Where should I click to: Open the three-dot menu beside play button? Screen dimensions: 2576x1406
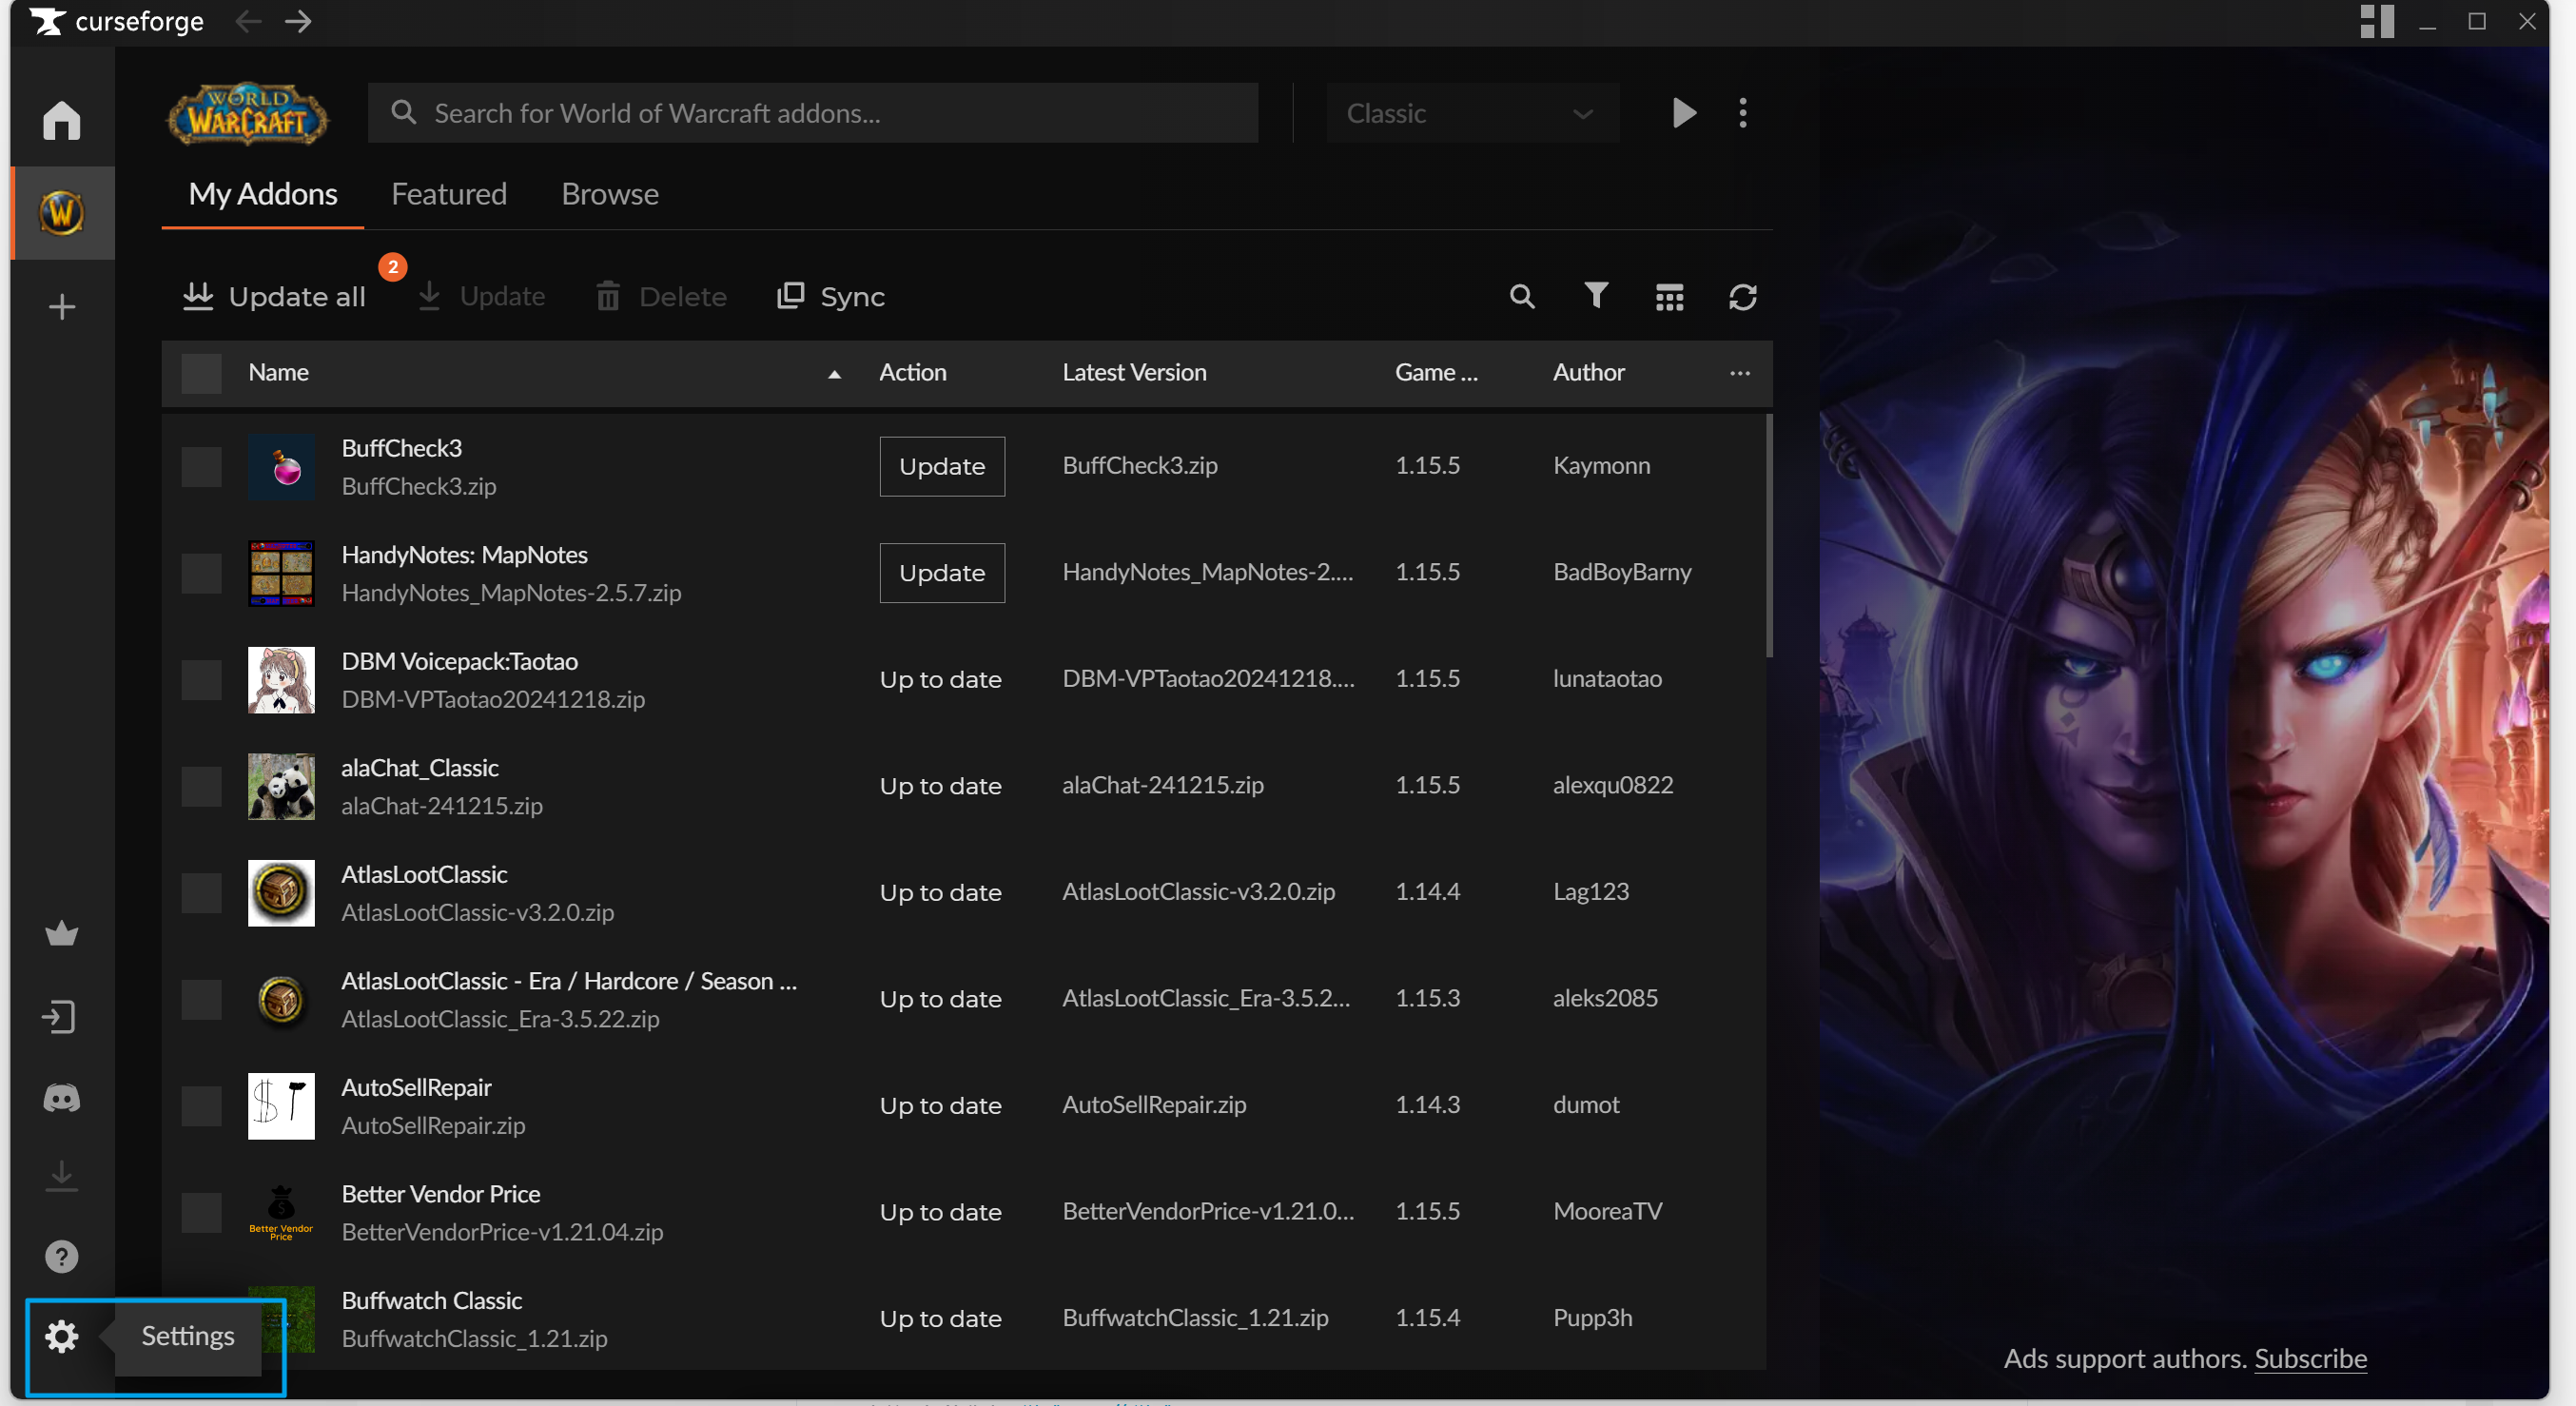pyautogui.click(x=1742, y=113)
